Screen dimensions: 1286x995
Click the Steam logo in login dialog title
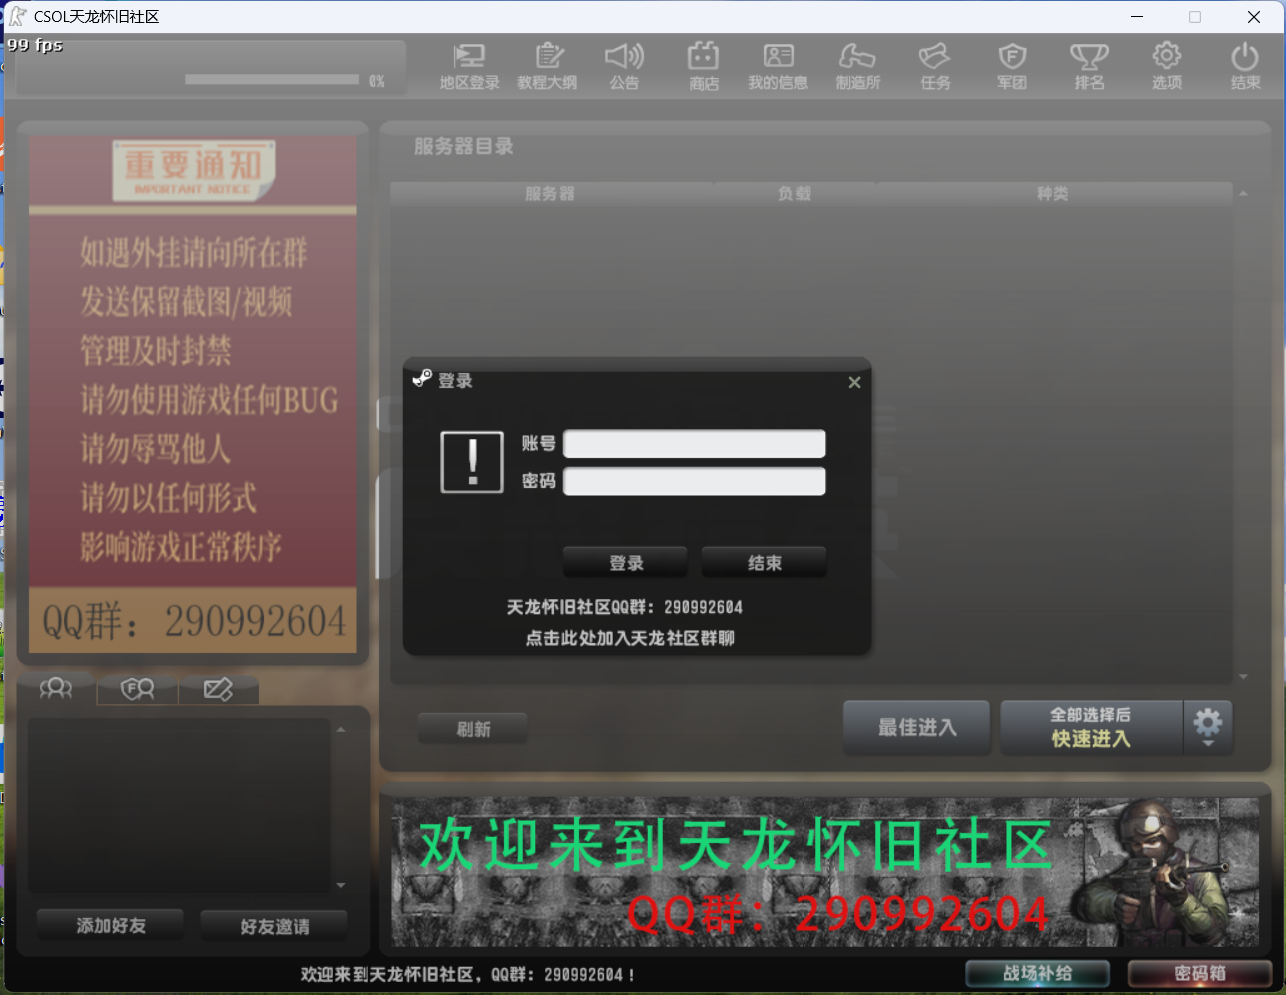click(x=422, y=379)
